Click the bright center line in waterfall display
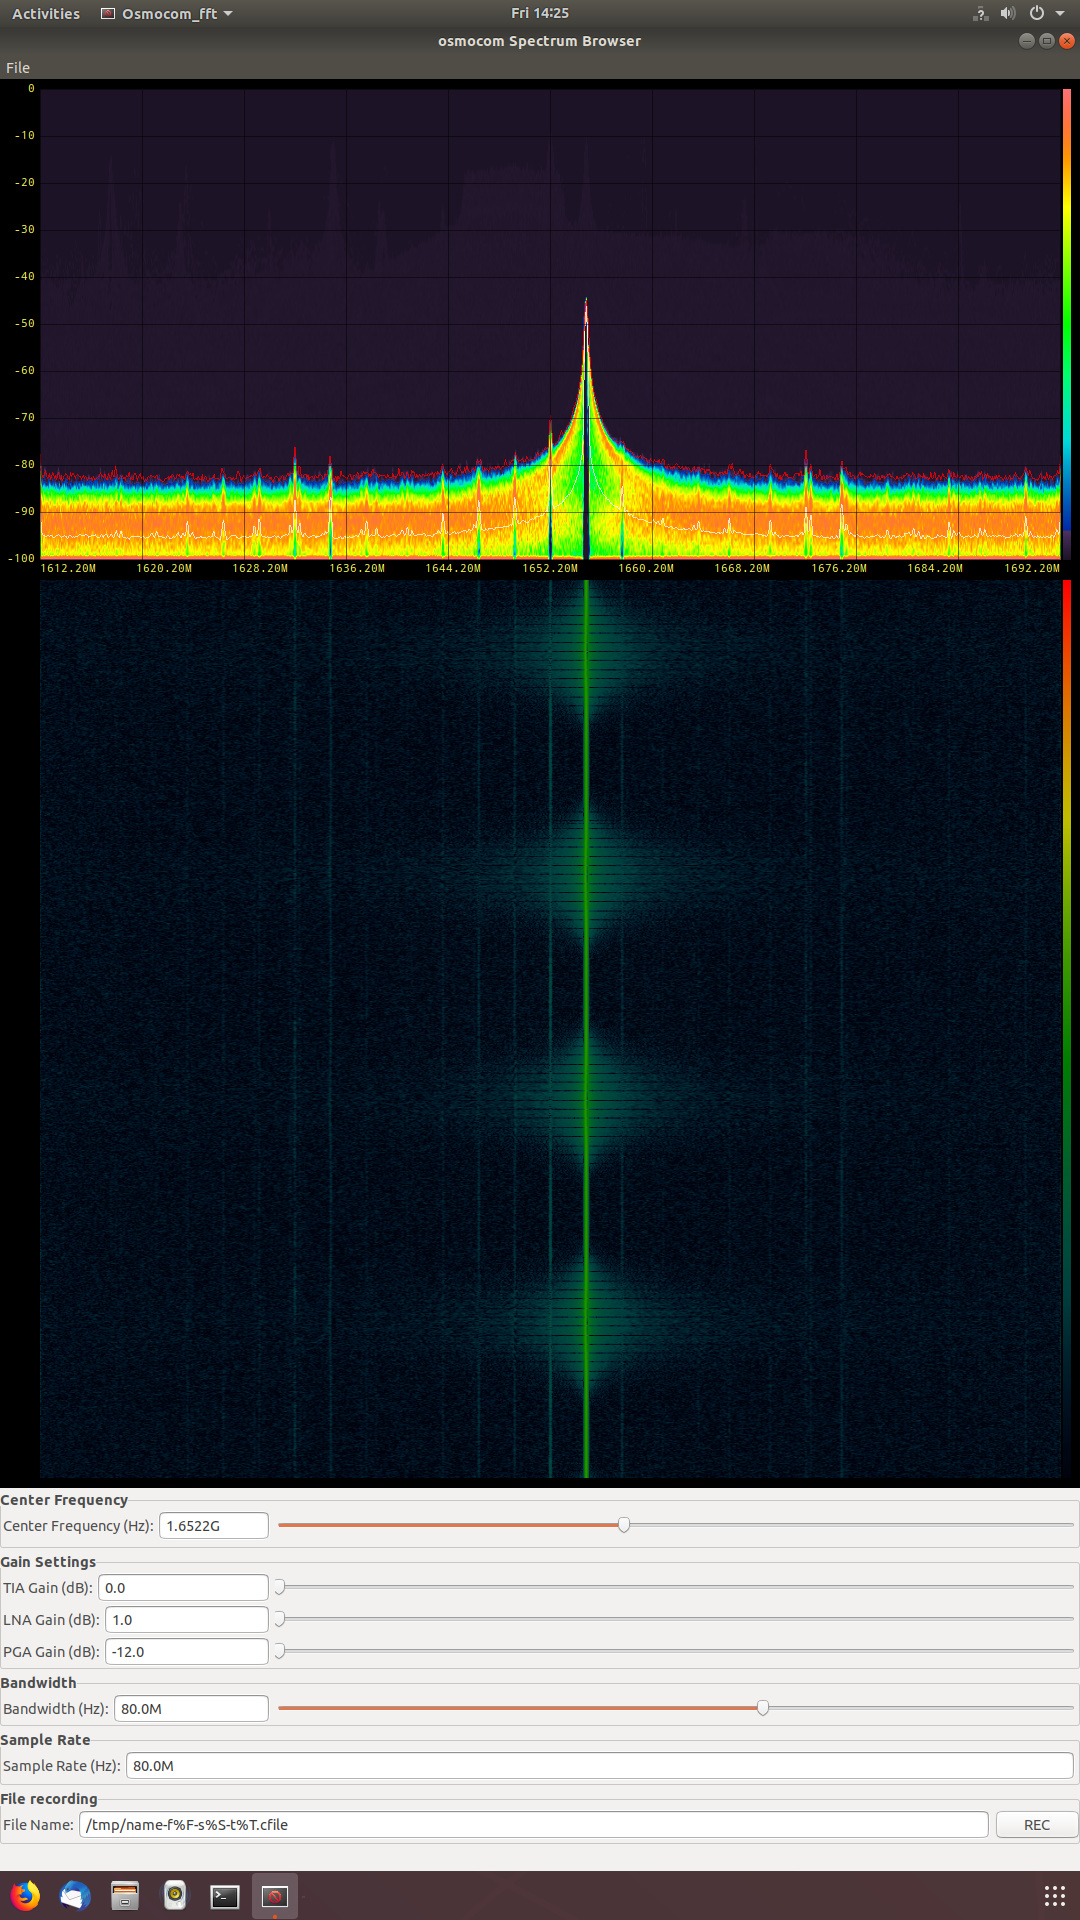 [586, 1030]
